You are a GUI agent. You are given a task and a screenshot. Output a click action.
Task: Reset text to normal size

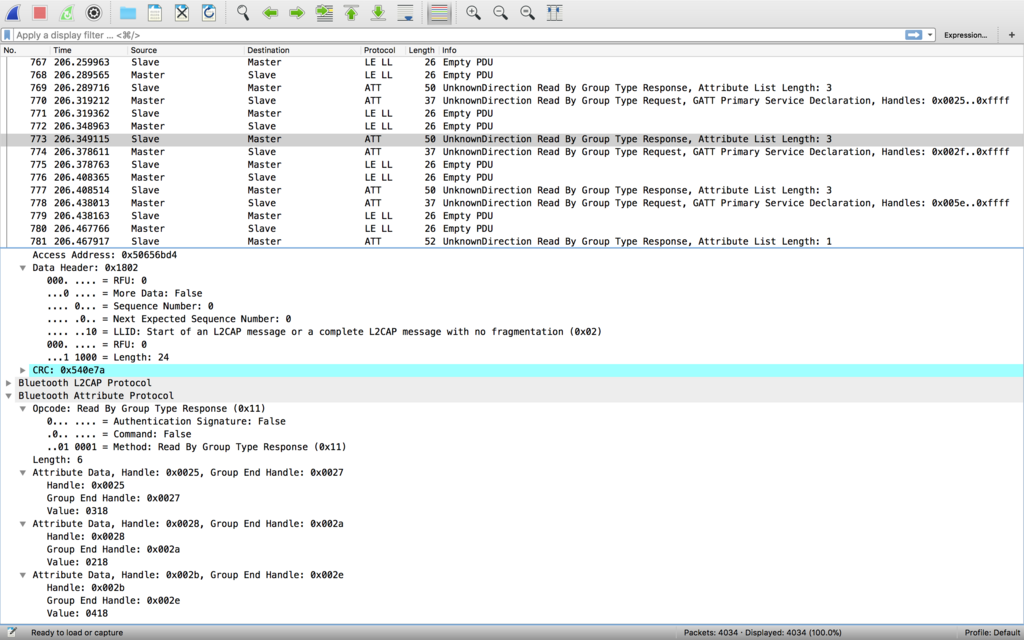click(528, 12)
